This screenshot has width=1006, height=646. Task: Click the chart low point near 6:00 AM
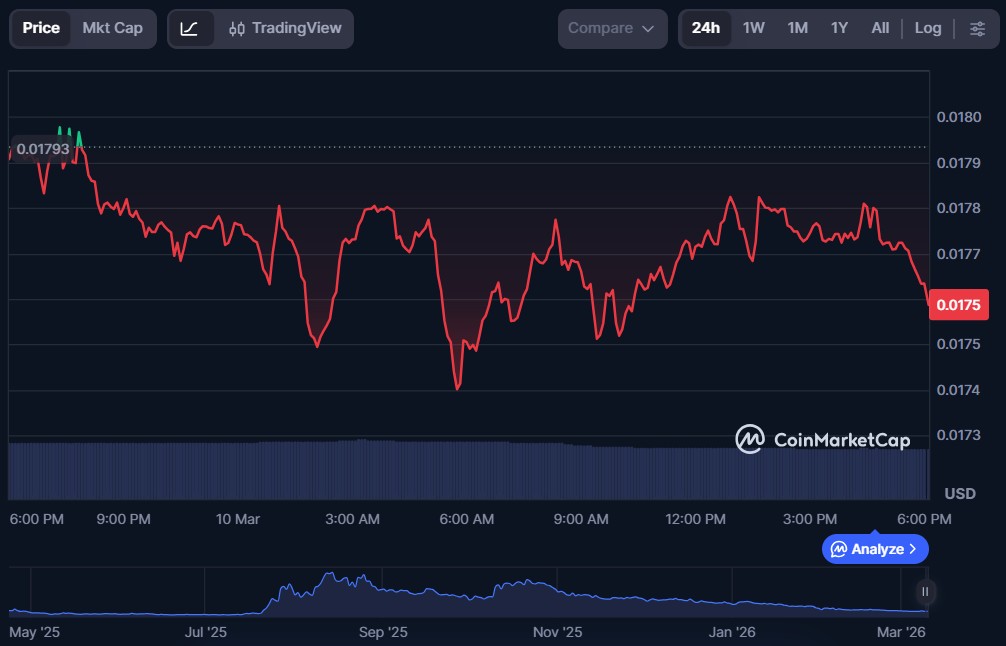(x=458, y=388)
